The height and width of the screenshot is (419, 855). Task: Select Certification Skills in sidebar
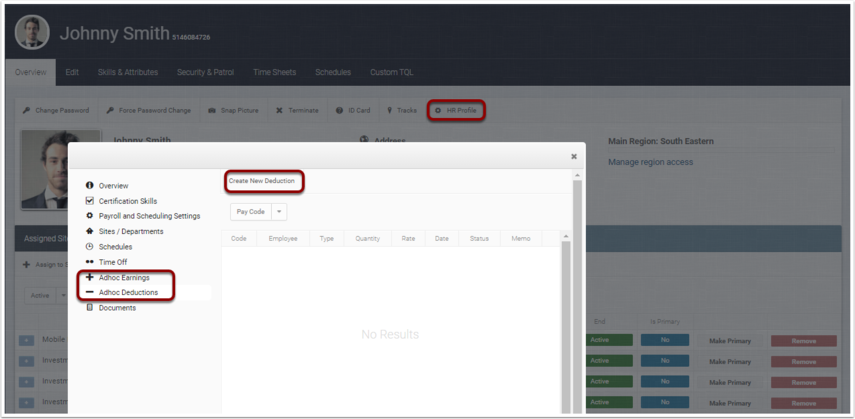(127, 201)
